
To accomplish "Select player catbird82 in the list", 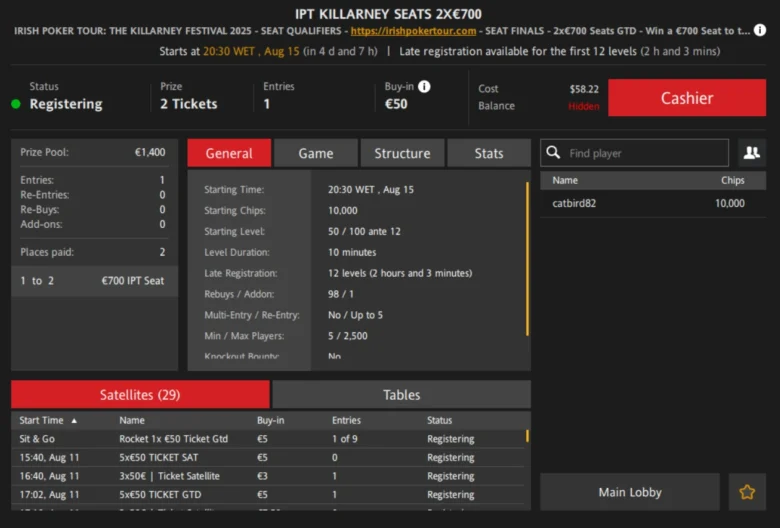I will tap(653, 203).
